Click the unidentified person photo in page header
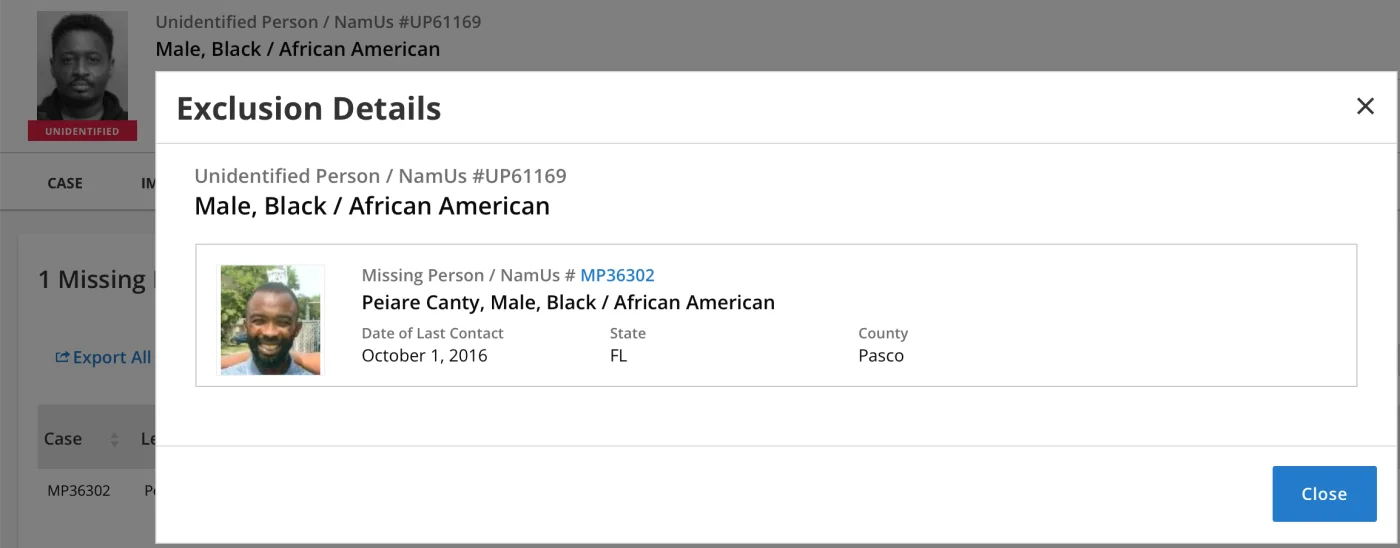Image resolution: width=1400 pixels, height=548 pixels. [82, 66]
